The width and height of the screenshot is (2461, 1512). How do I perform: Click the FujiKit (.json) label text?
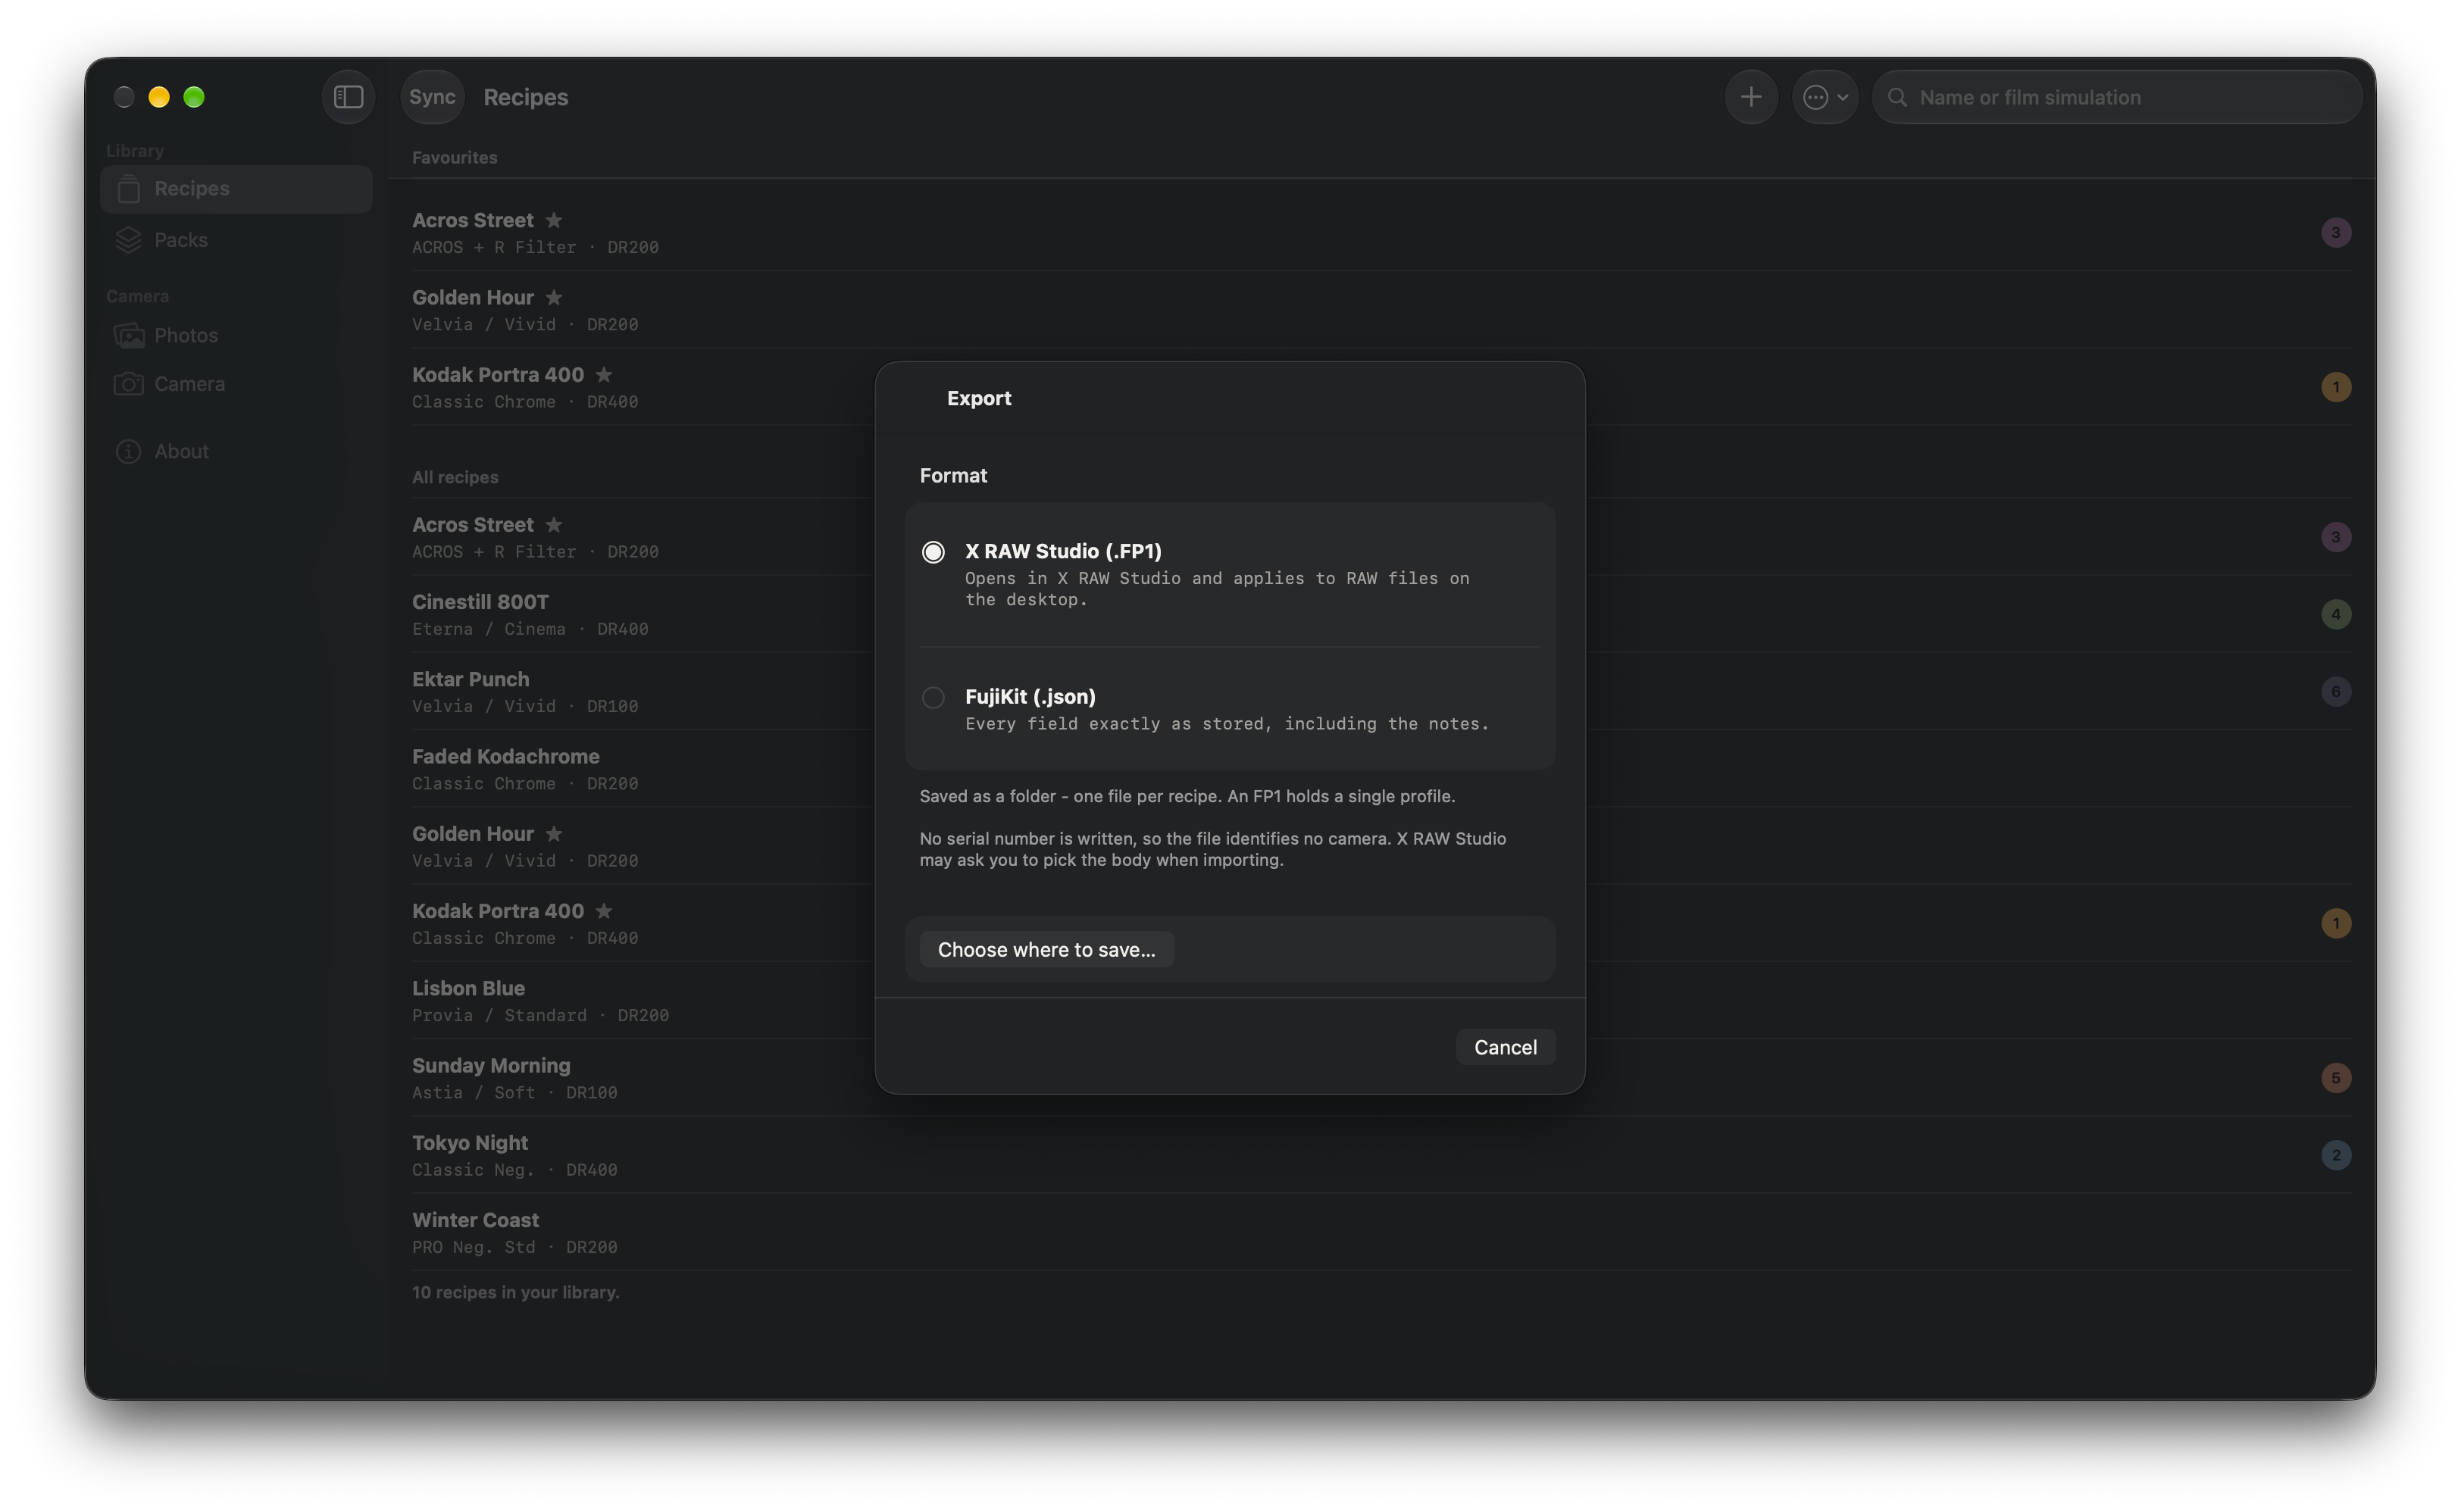click(1030, 696)
